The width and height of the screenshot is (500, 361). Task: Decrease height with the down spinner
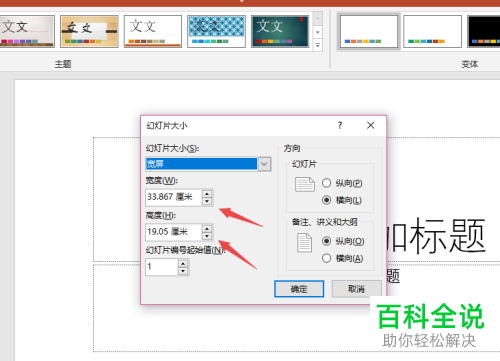(x=207, y=236)
